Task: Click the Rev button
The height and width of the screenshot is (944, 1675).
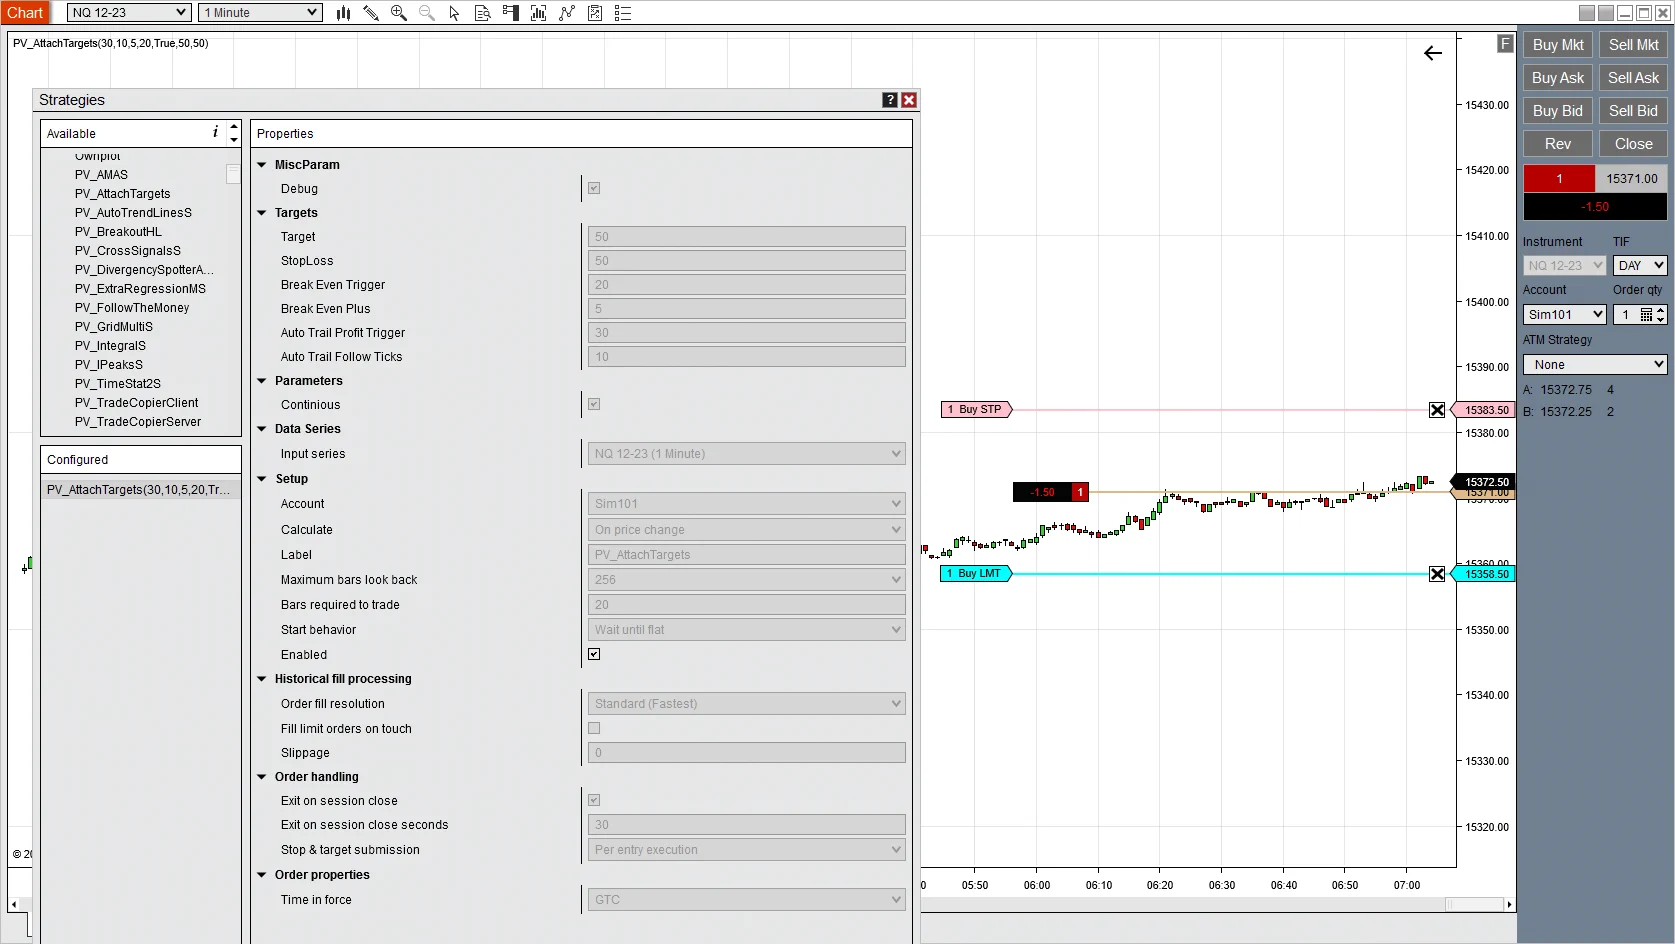Action: coord(1558,144)
